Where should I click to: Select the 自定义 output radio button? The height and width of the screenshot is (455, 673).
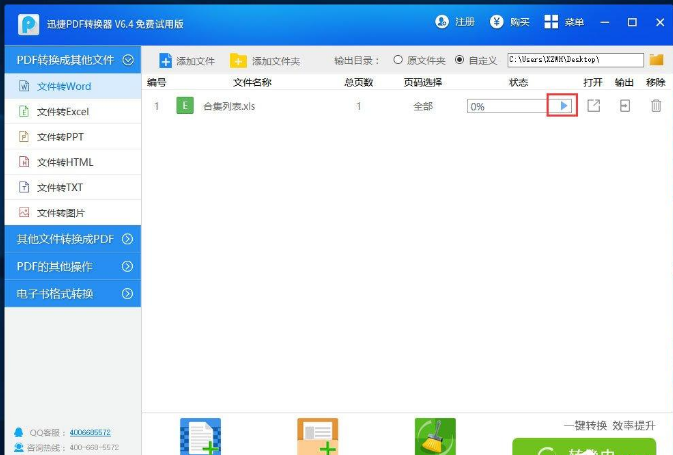(460, 60)
